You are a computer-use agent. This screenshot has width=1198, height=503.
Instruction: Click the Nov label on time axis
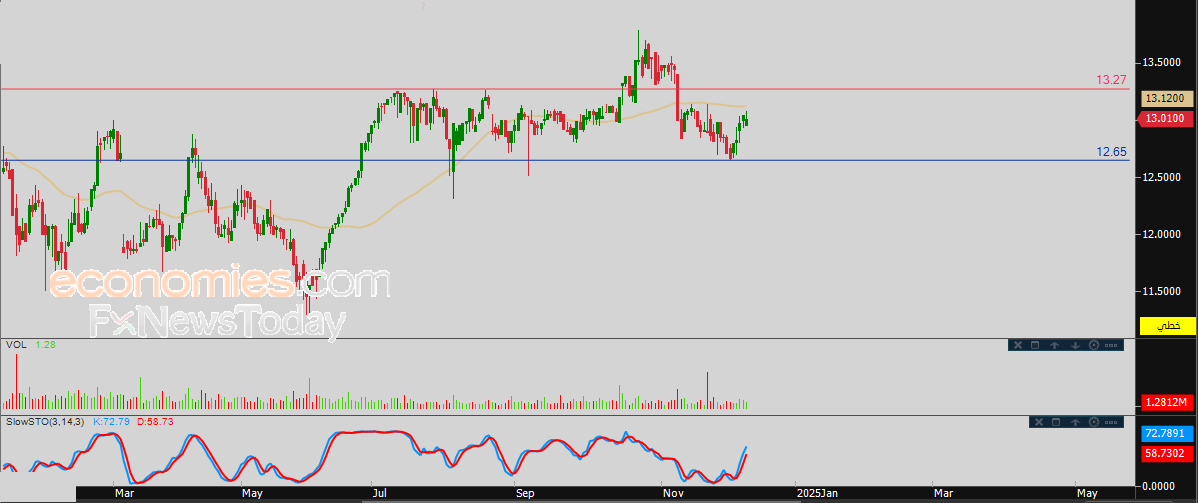pyautogui.click(x=673, y=495)
